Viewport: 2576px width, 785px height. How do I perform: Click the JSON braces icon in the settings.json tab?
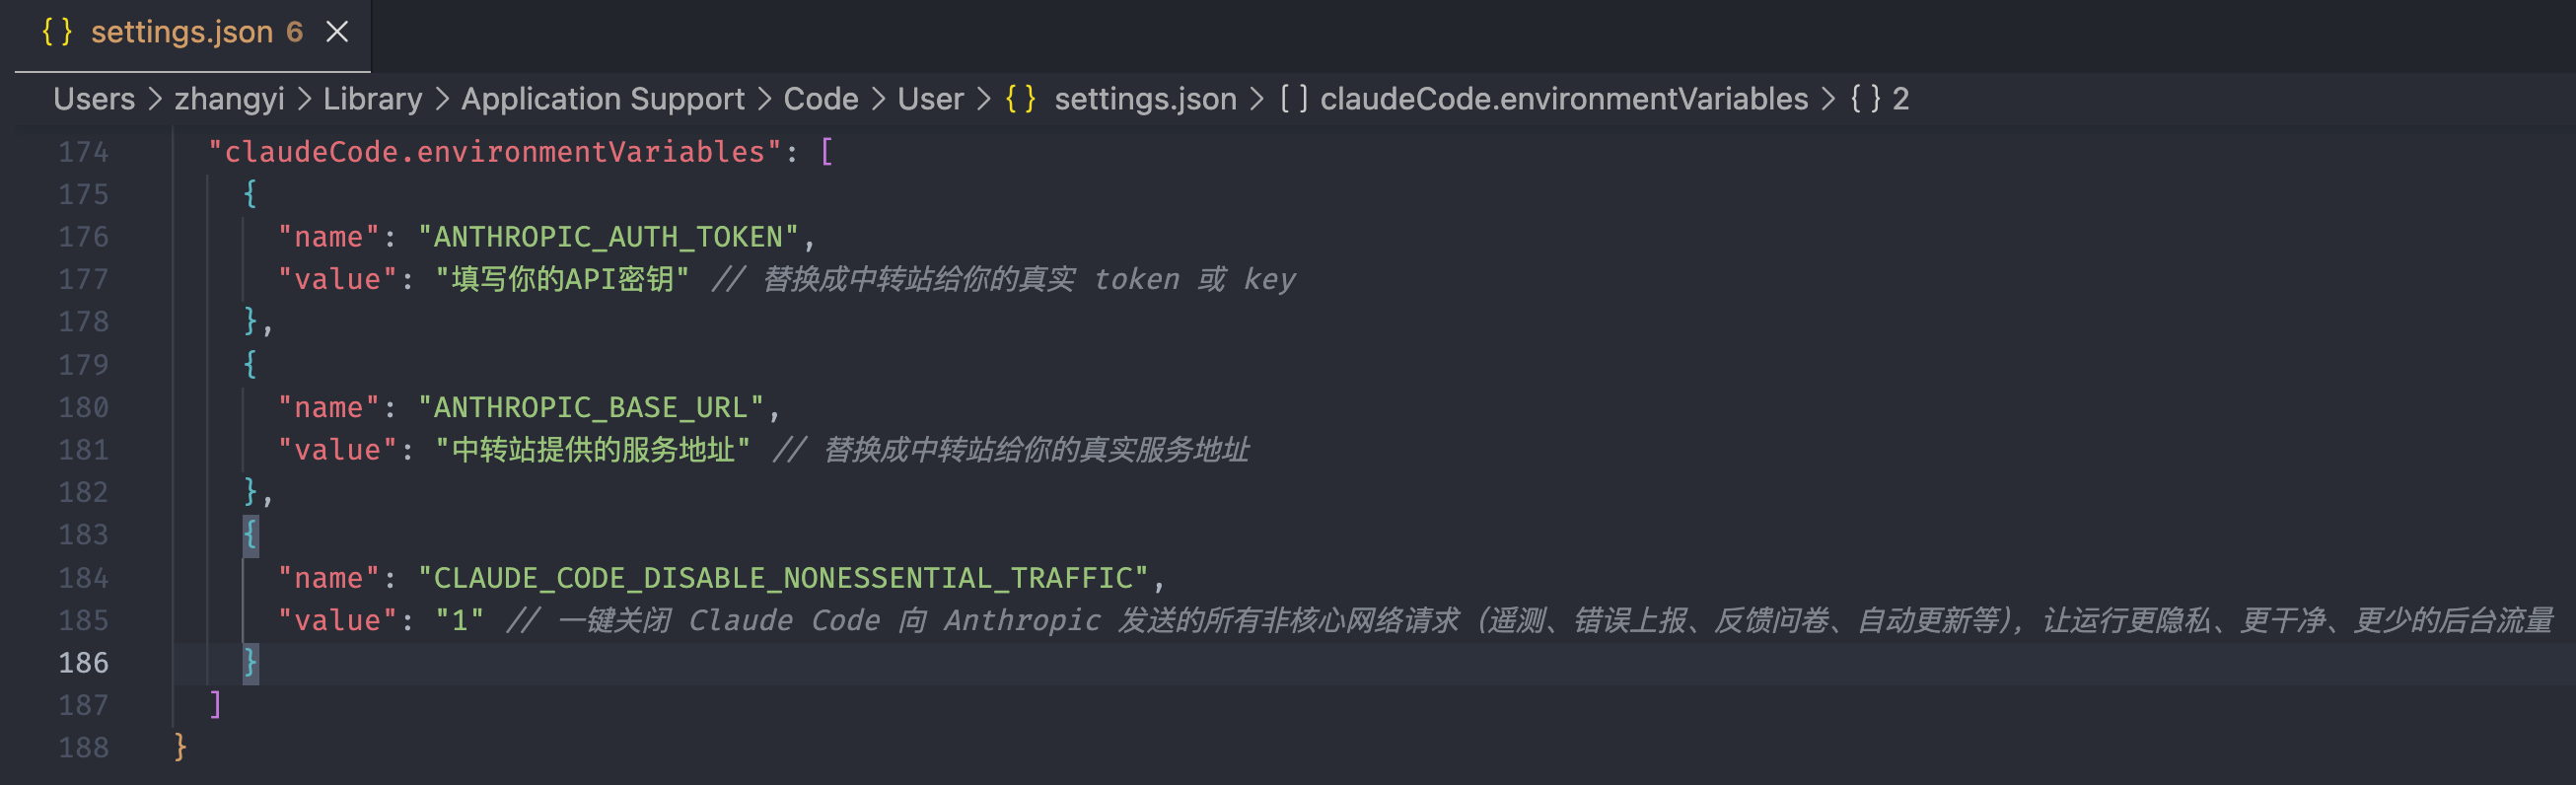(56, 32)
